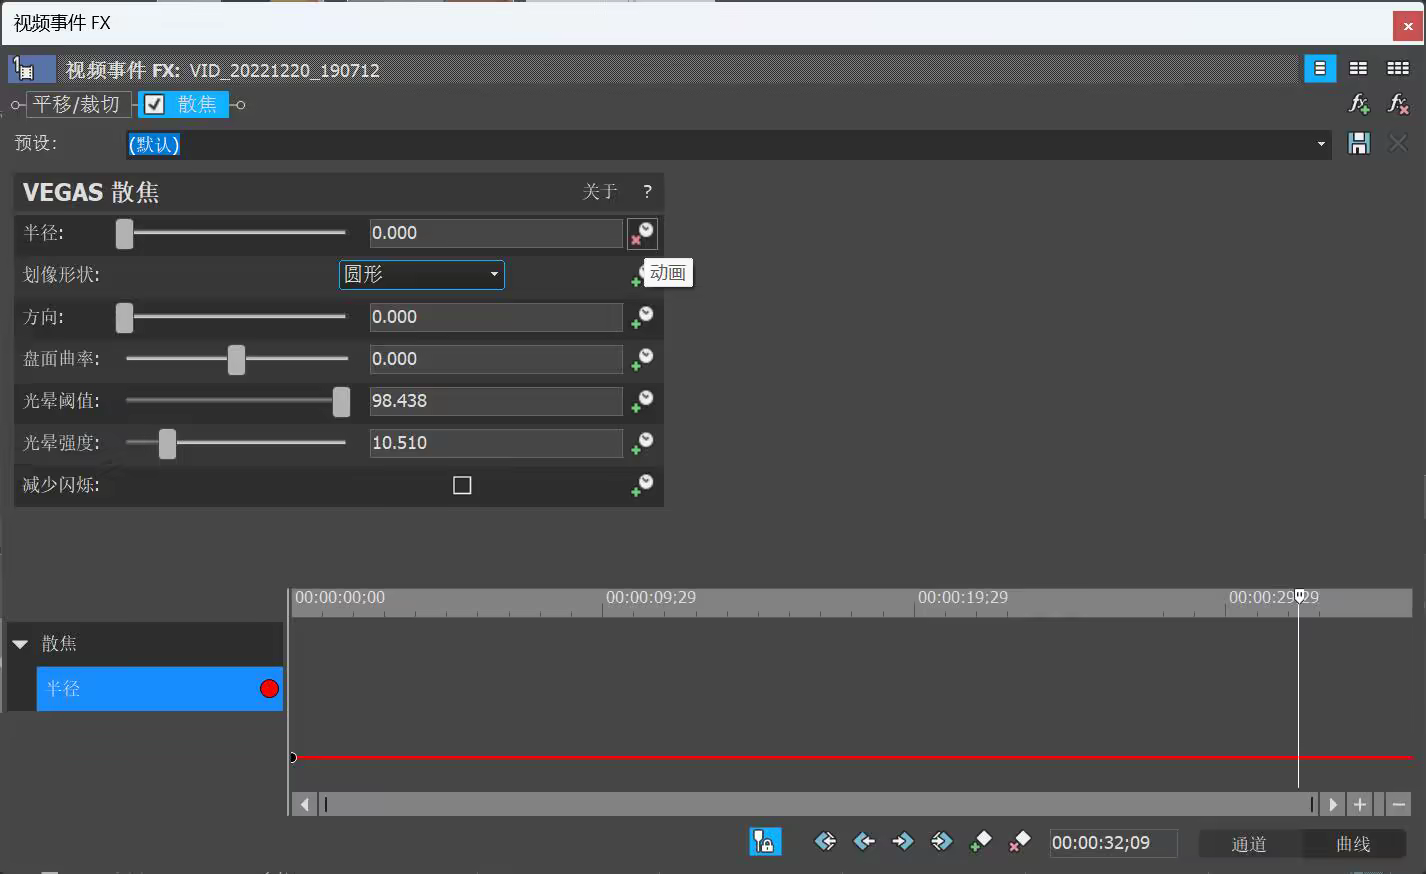
Task: Uncheck the 散焦 effect checkbox
Action: (x=154, y=104)
